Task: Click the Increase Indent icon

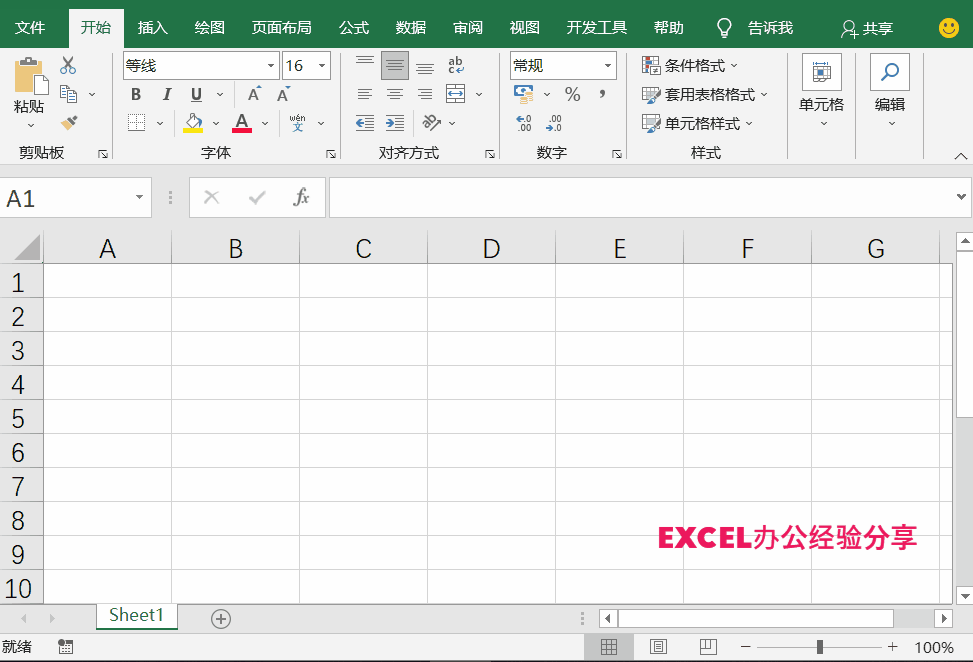Action: point(393,123)
